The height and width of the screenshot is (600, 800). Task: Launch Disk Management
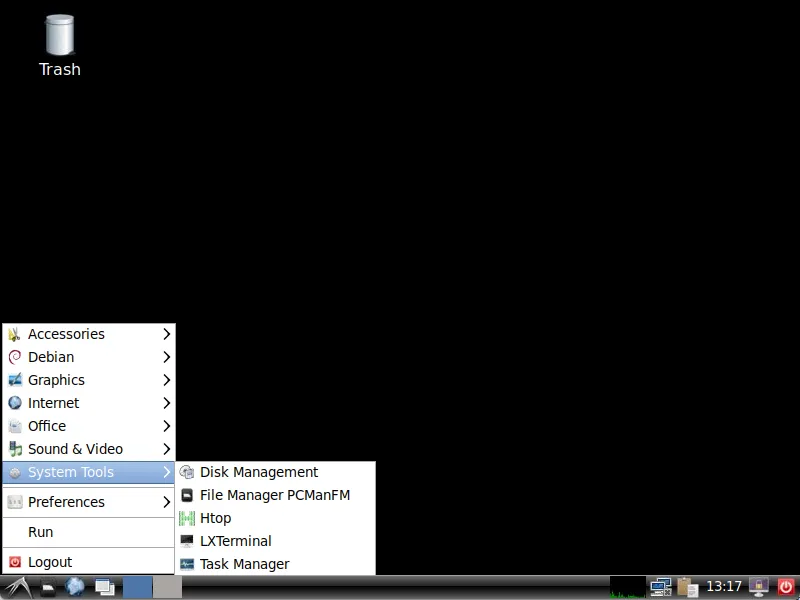coord(276,472)
